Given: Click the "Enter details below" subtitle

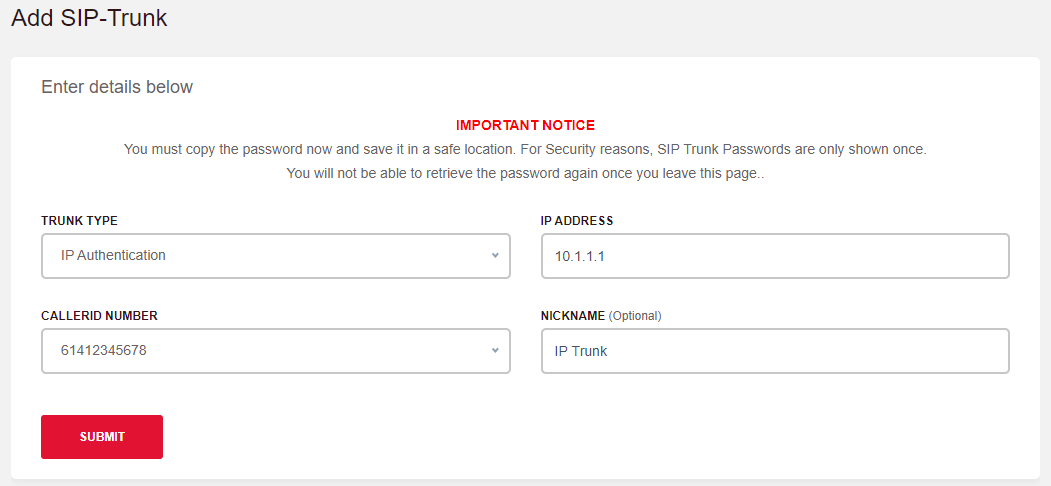Looking at the screenshot, I should (117, 87).
